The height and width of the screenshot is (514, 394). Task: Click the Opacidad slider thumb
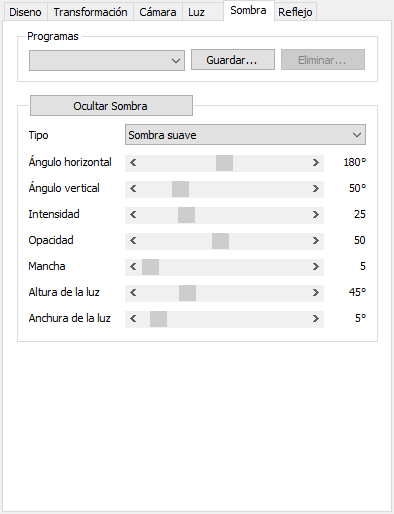220,241
